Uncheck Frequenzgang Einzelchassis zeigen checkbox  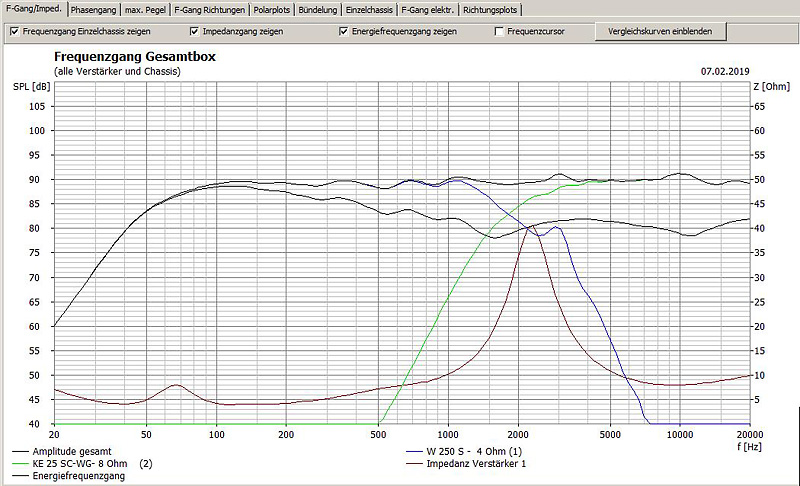click(x=14, y=32)
